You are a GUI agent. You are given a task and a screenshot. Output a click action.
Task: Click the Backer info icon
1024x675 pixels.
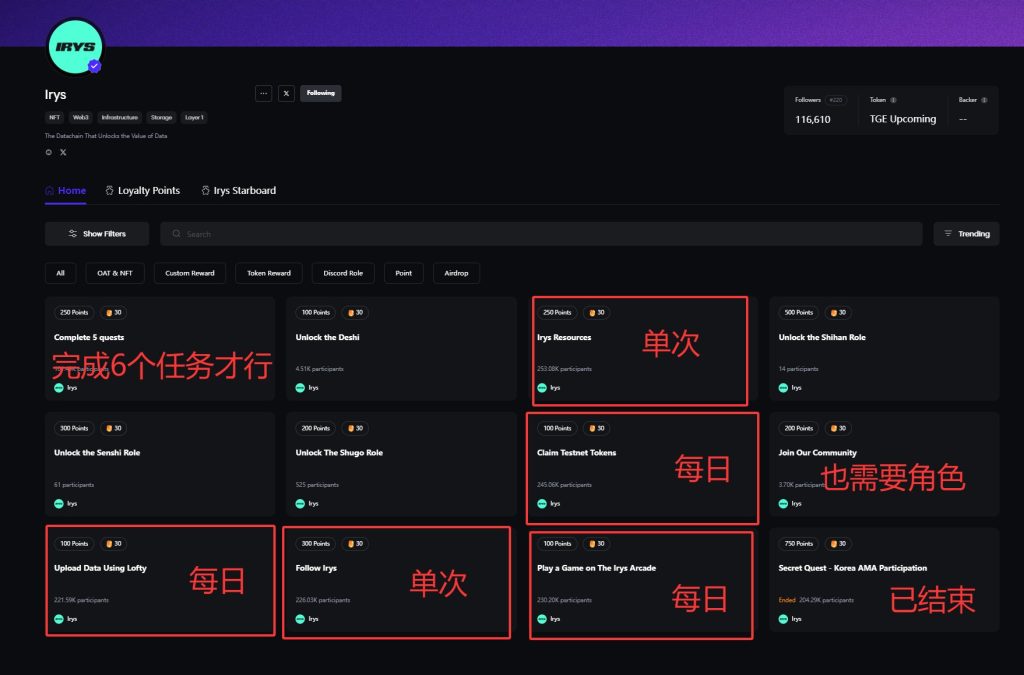tap(984, 100)
